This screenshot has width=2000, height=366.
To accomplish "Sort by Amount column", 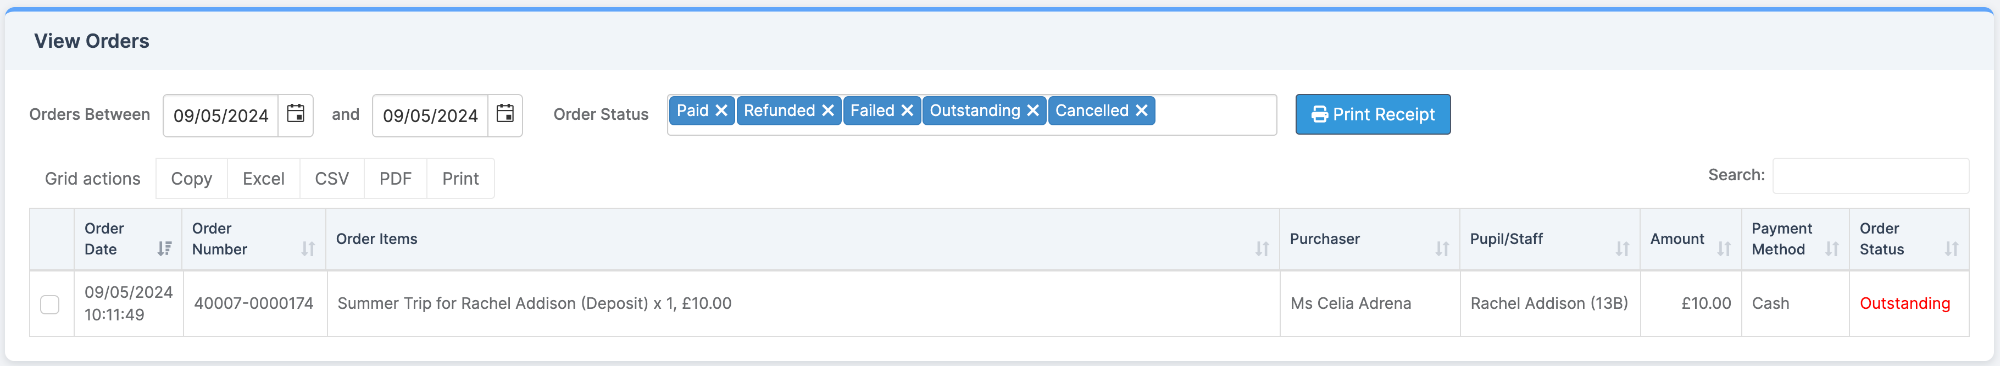I will pyautogui.click(x=1690, y=239).
